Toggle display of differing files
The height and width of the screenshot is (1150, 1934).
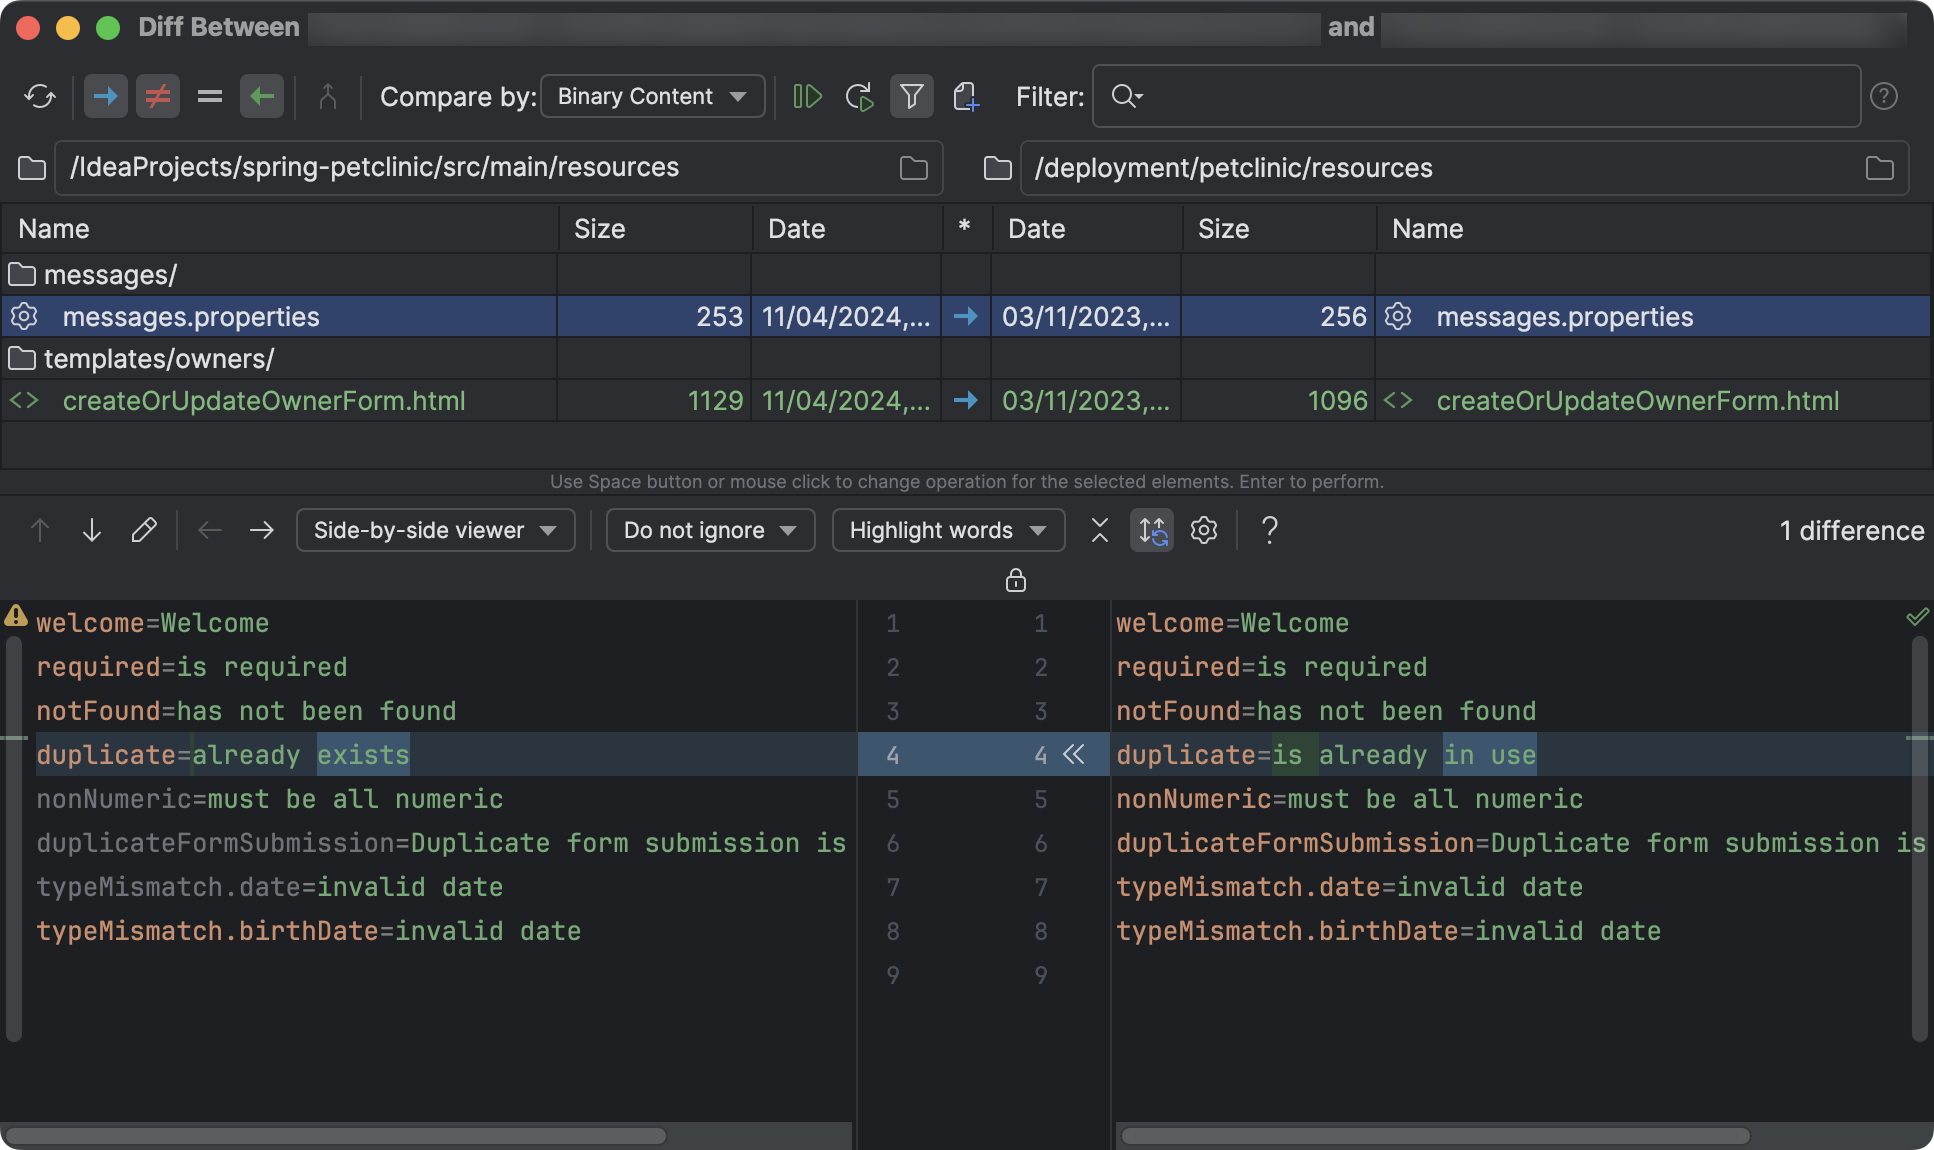click(x=158, y=96)
